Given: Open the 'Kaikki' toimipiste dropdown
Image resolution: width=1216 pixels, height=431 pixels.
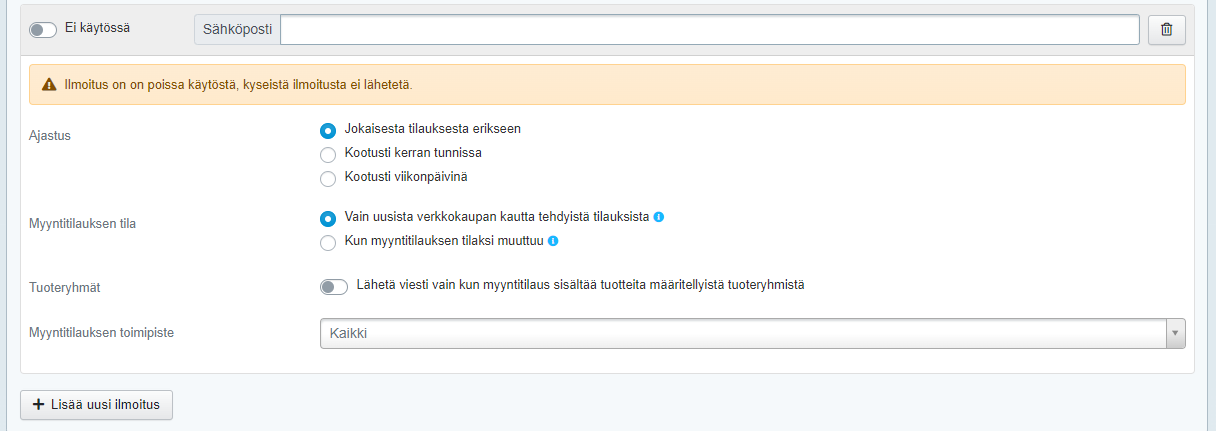Looking at the screenshot, I should click(x=742, y=333).
